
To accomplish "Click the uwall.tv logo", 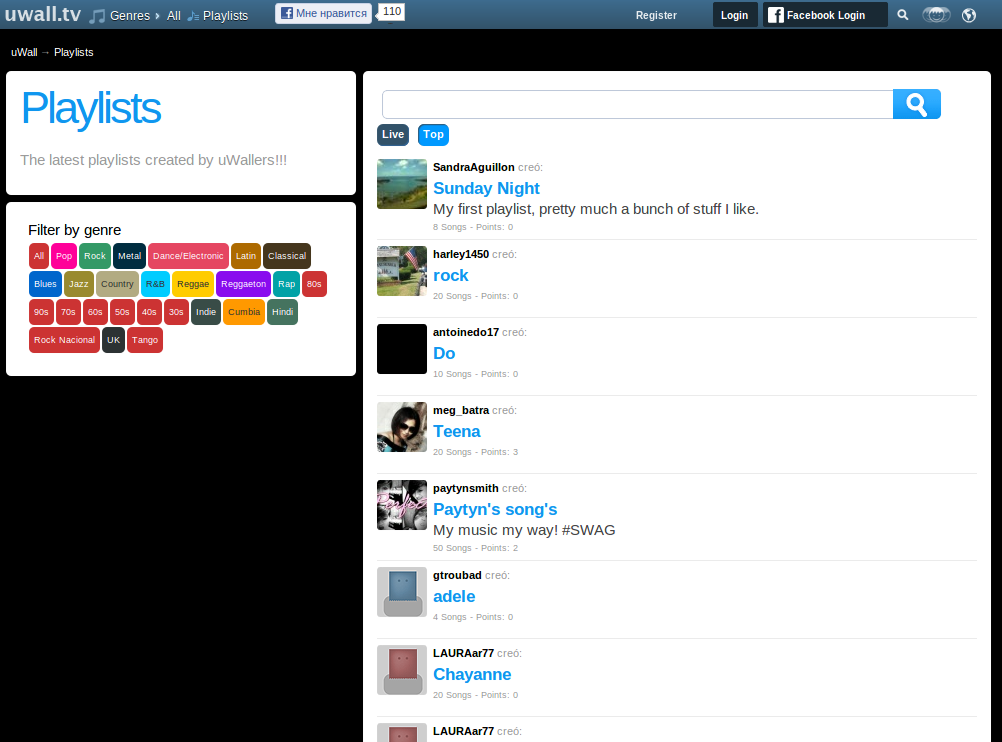I will pos(43,14).
